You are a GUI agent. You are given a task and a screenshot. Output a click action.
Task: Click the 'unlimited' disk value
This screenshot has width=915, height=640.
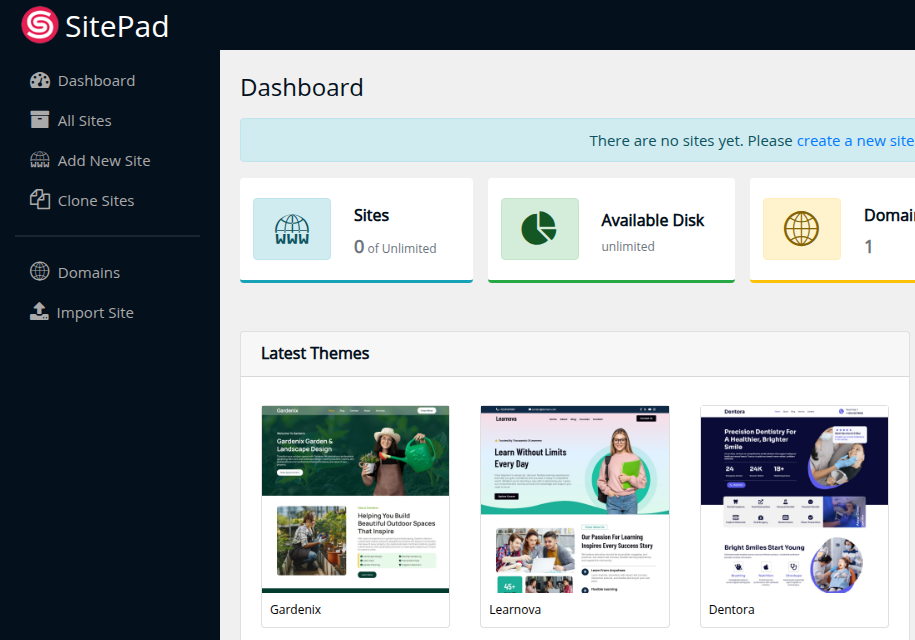pyautogui.click(x=628, y=247)
